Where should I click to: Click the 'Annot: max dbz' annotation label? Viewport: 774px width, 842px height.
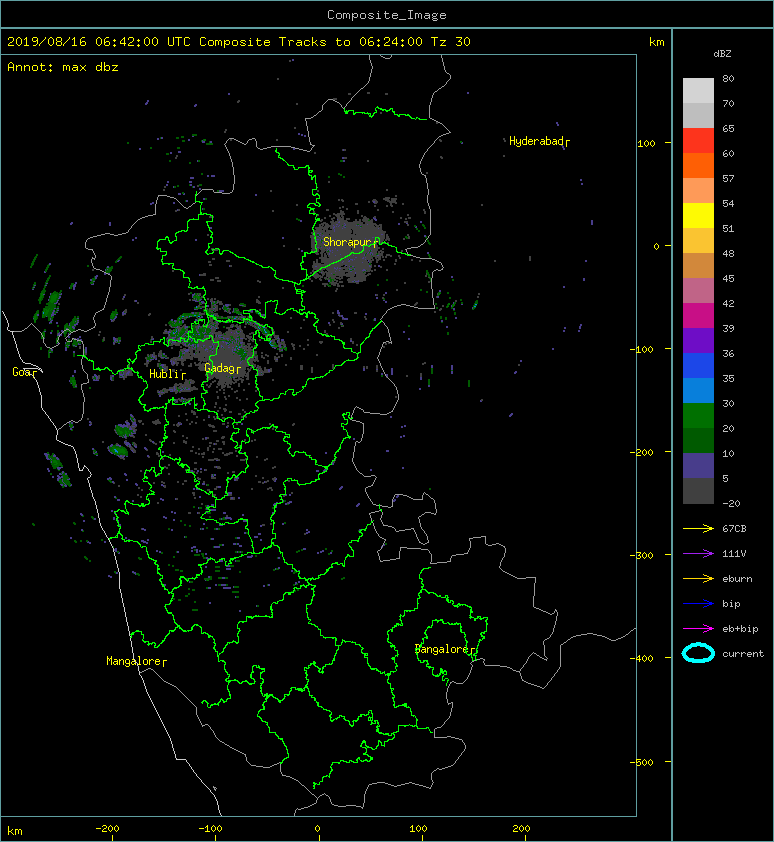click(x=63, y=67)
